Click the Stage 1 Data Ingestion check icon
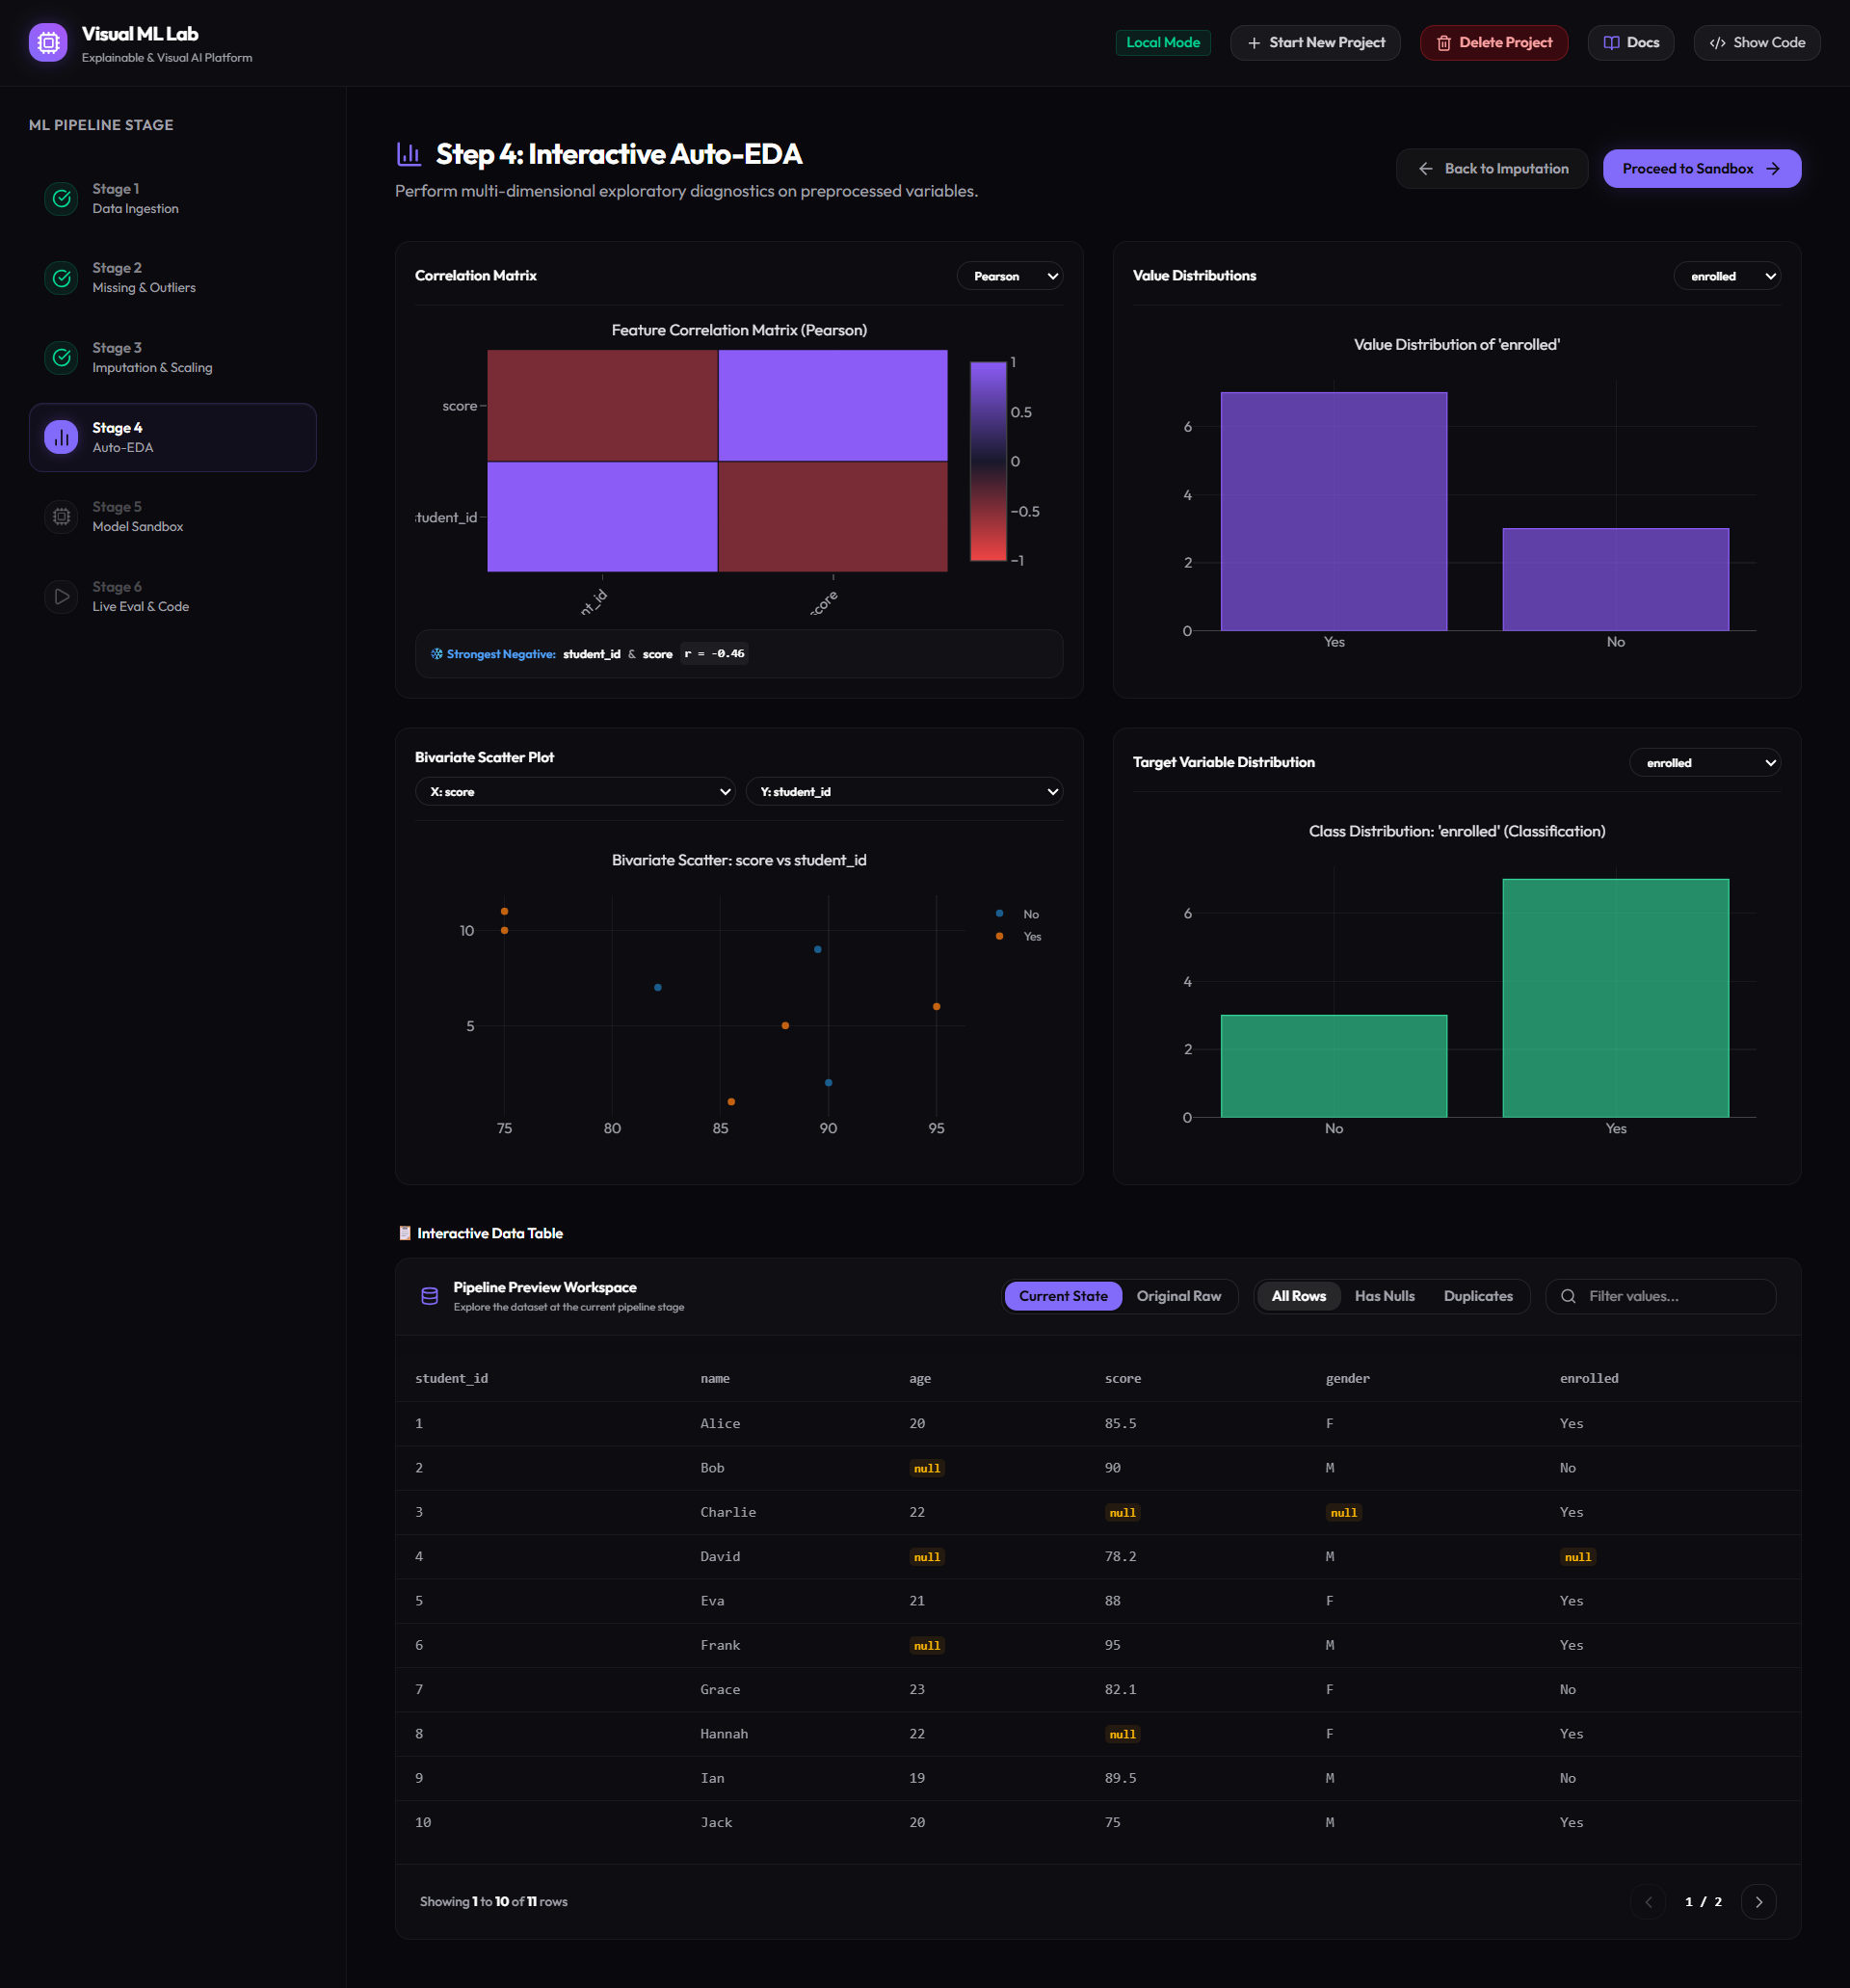Screen dimensions: 1850x1988 [62, 198]
